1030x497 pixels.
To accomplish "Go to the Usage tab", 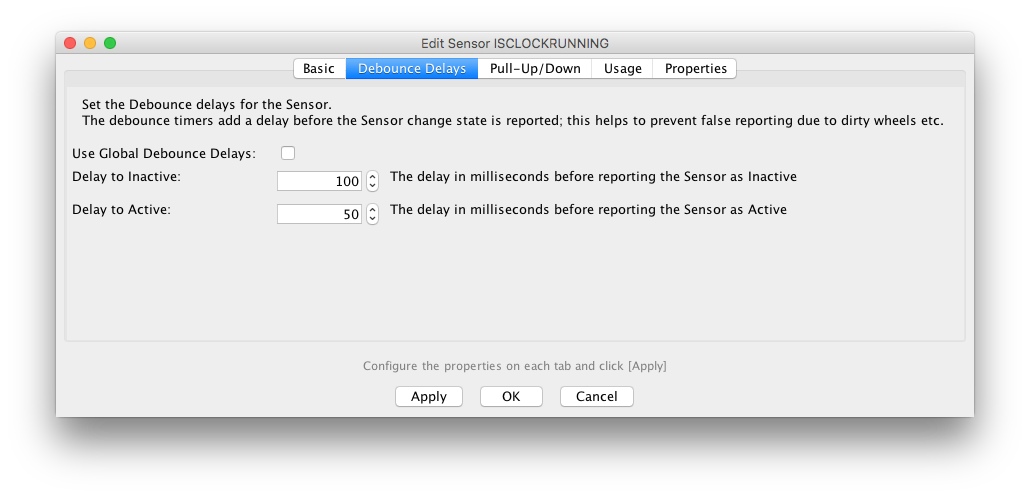I will pos(623,69).
